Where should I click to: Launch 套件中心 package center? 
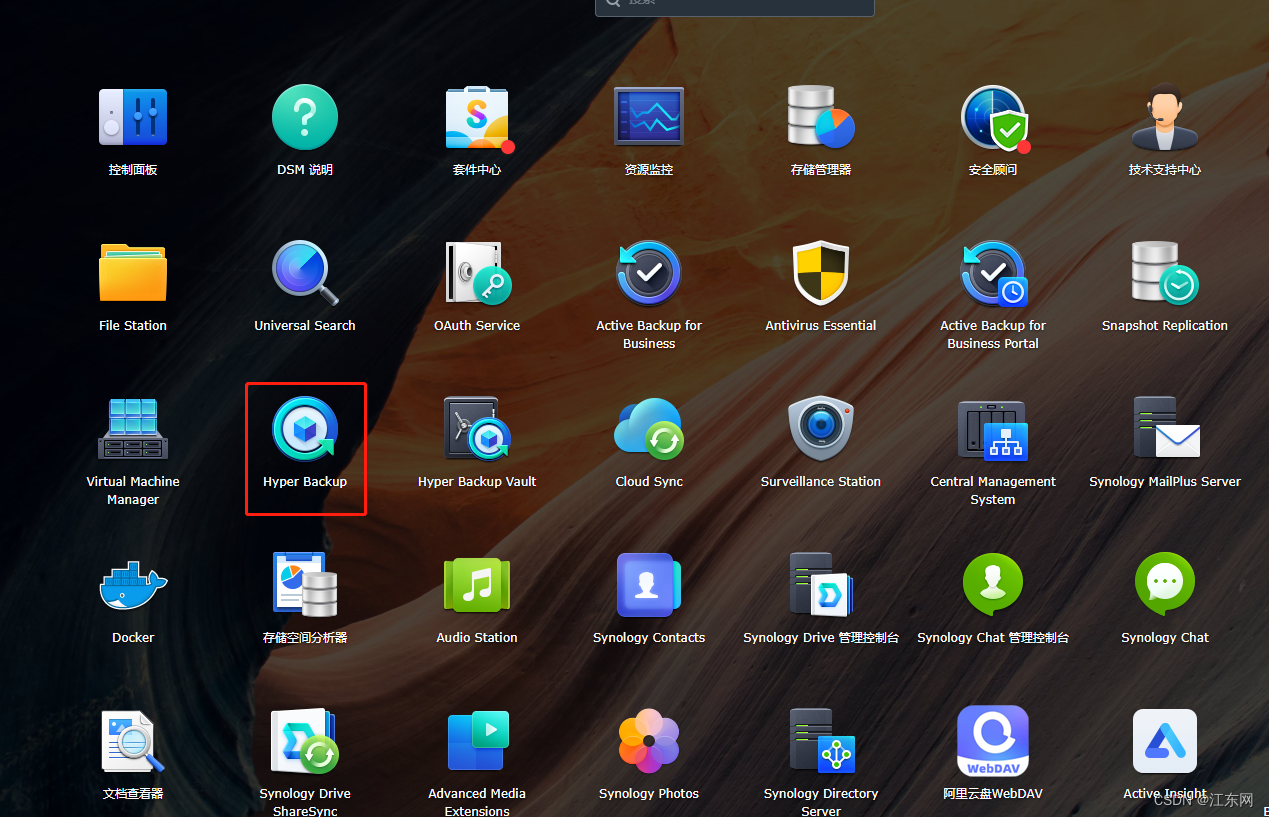(x=477, y=117)
